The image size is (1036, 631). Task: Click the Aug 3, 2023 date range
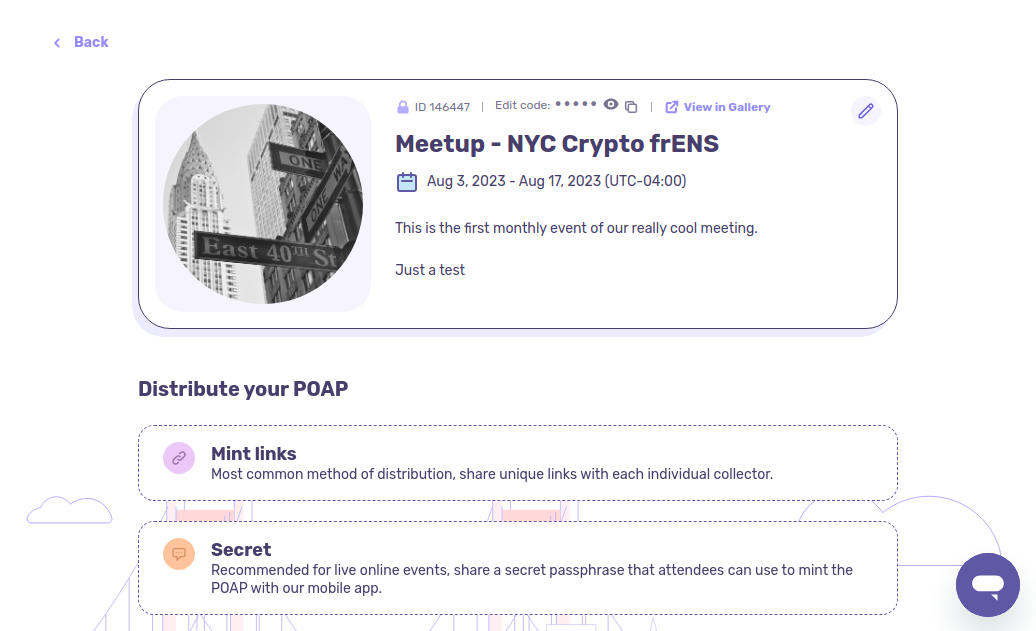556,181
